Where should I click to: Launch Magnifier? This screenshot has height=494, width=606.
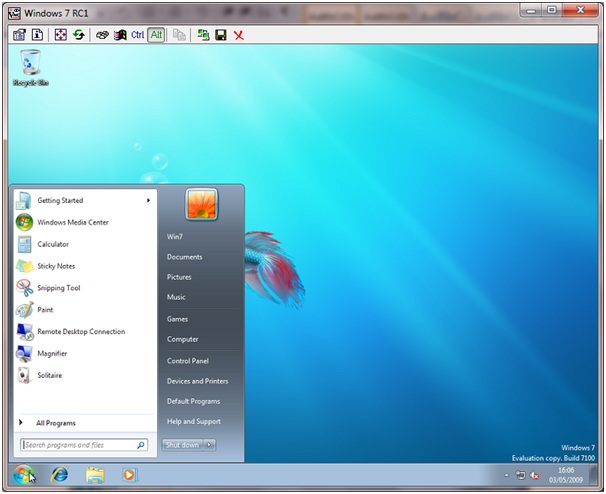[85, 353]
